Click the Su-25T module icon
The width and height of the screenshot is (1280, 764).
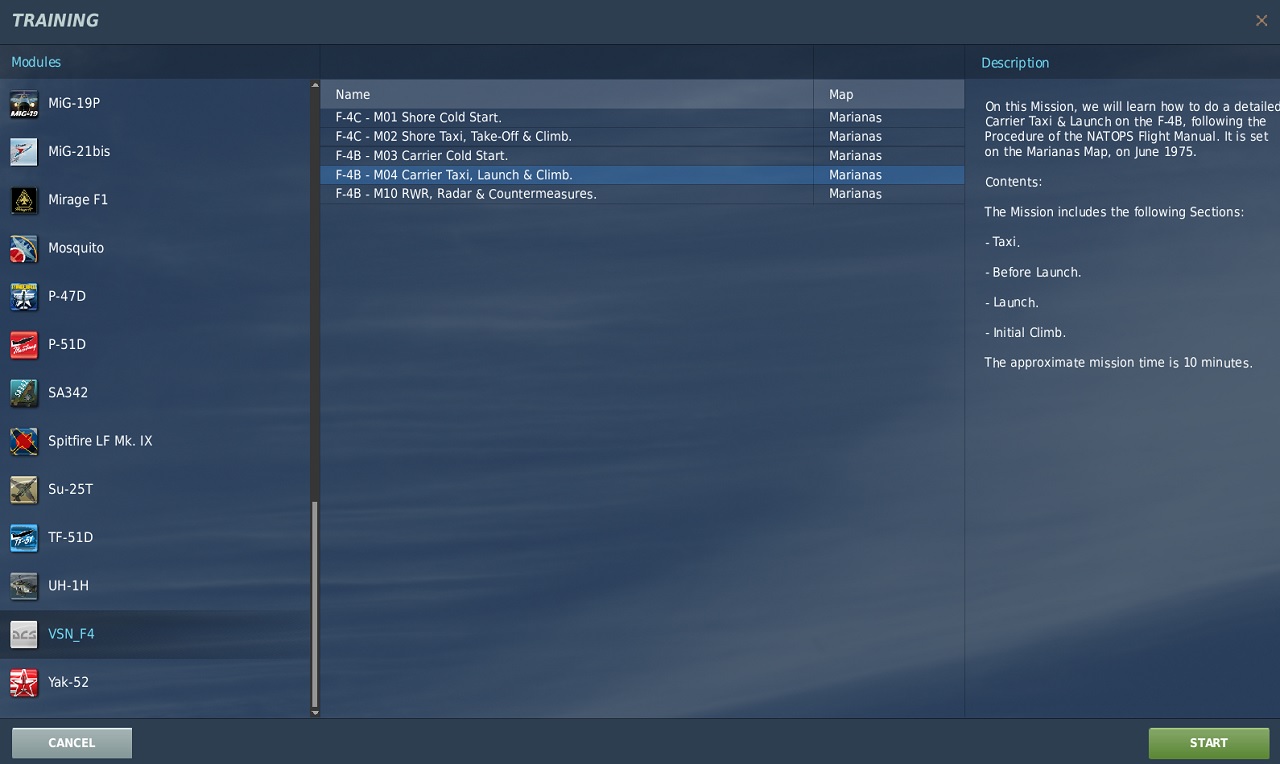[x=24, y=489]
